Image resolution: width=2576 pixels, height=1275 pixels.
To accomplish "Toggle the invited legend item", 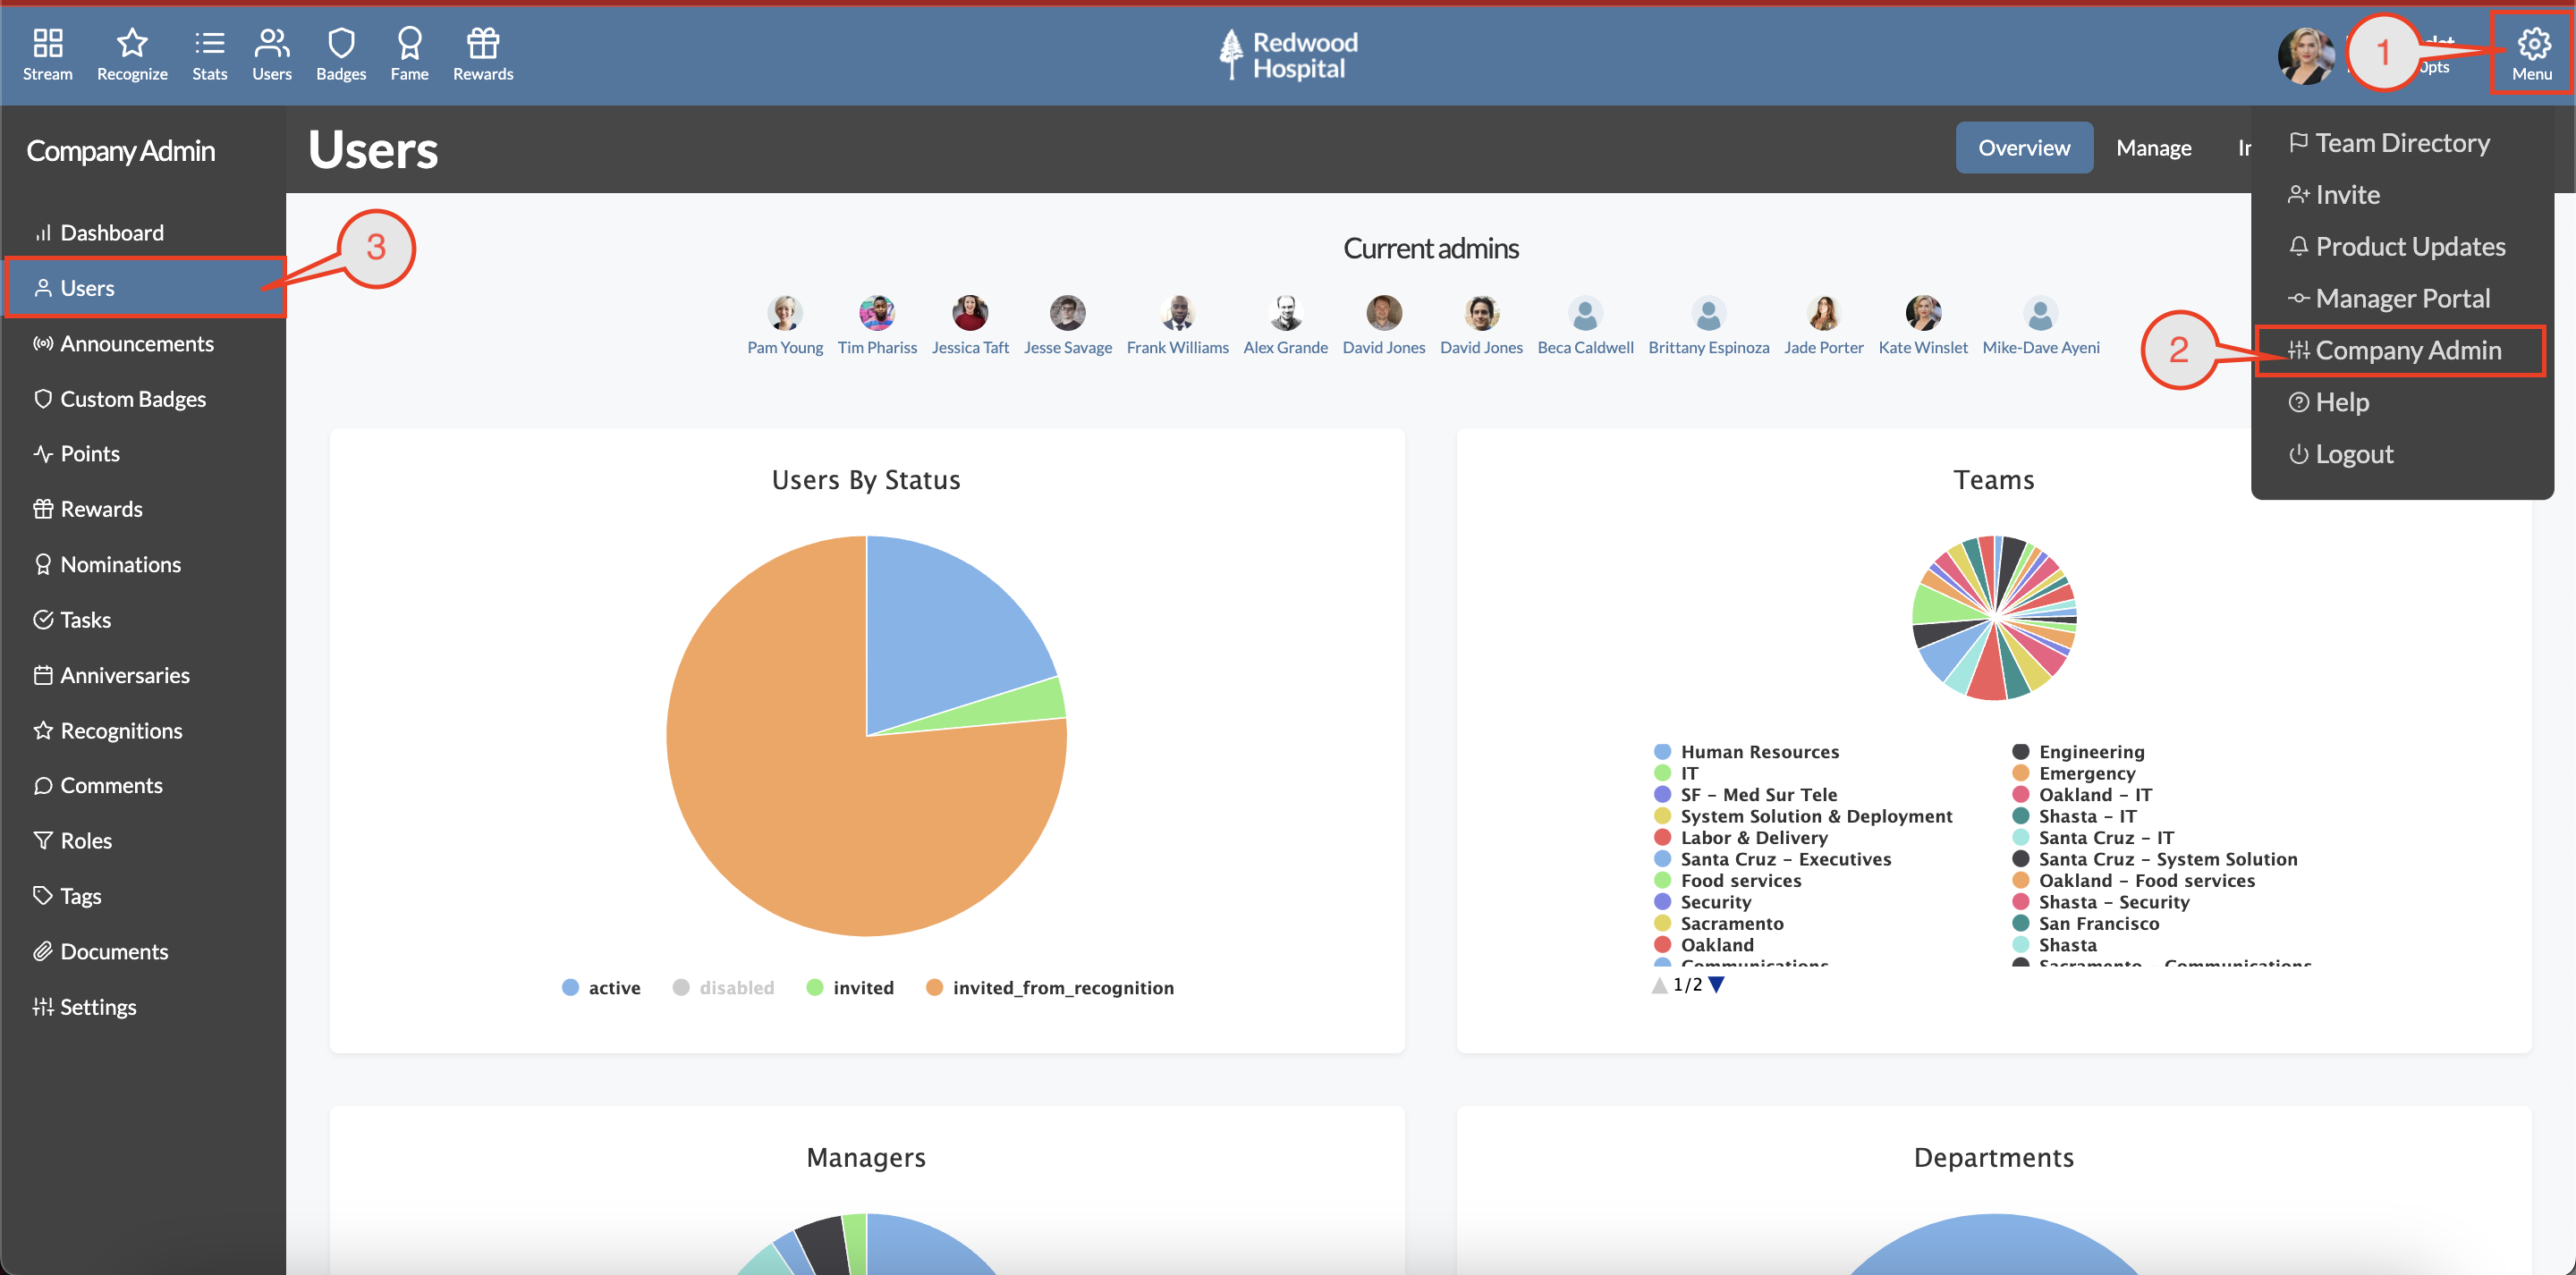I will (x=850, y=988).
